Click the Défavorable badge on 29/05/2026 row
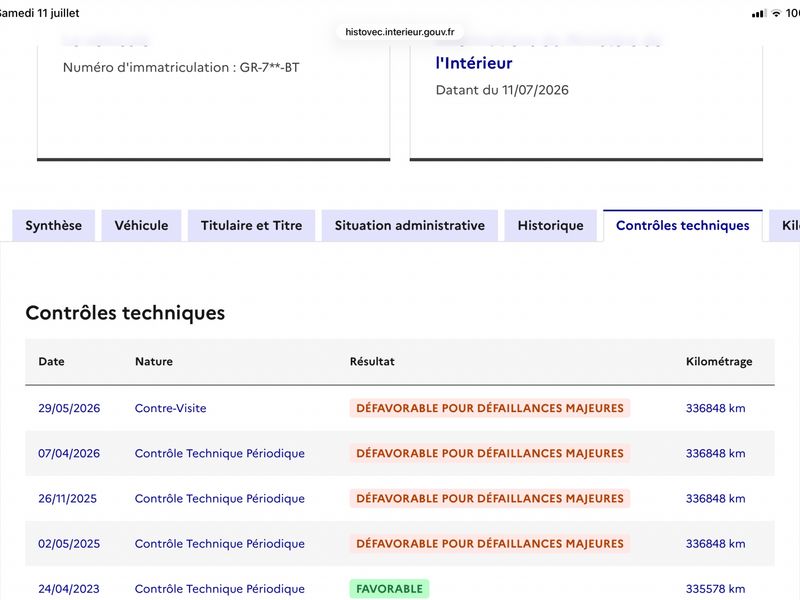The height and width of the screenshot is (600, 800). [490, 408]
